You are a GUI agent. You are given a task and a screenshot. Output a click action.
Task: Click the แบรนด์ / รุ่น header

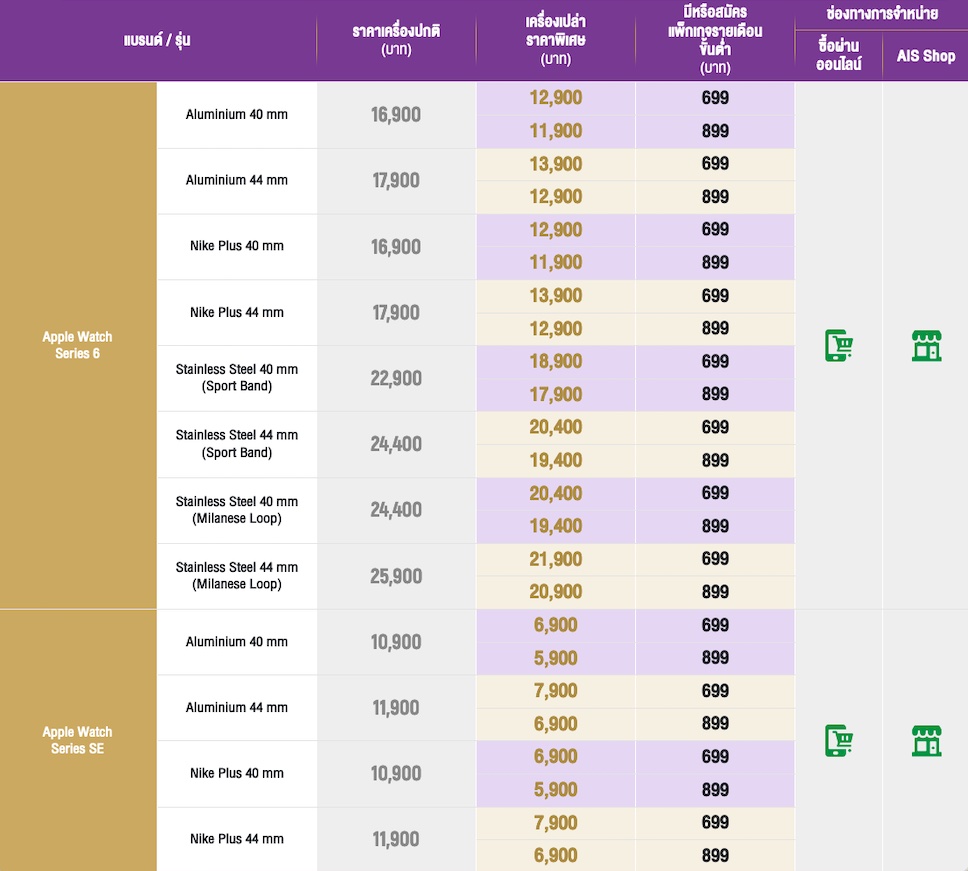coord(157,40)
